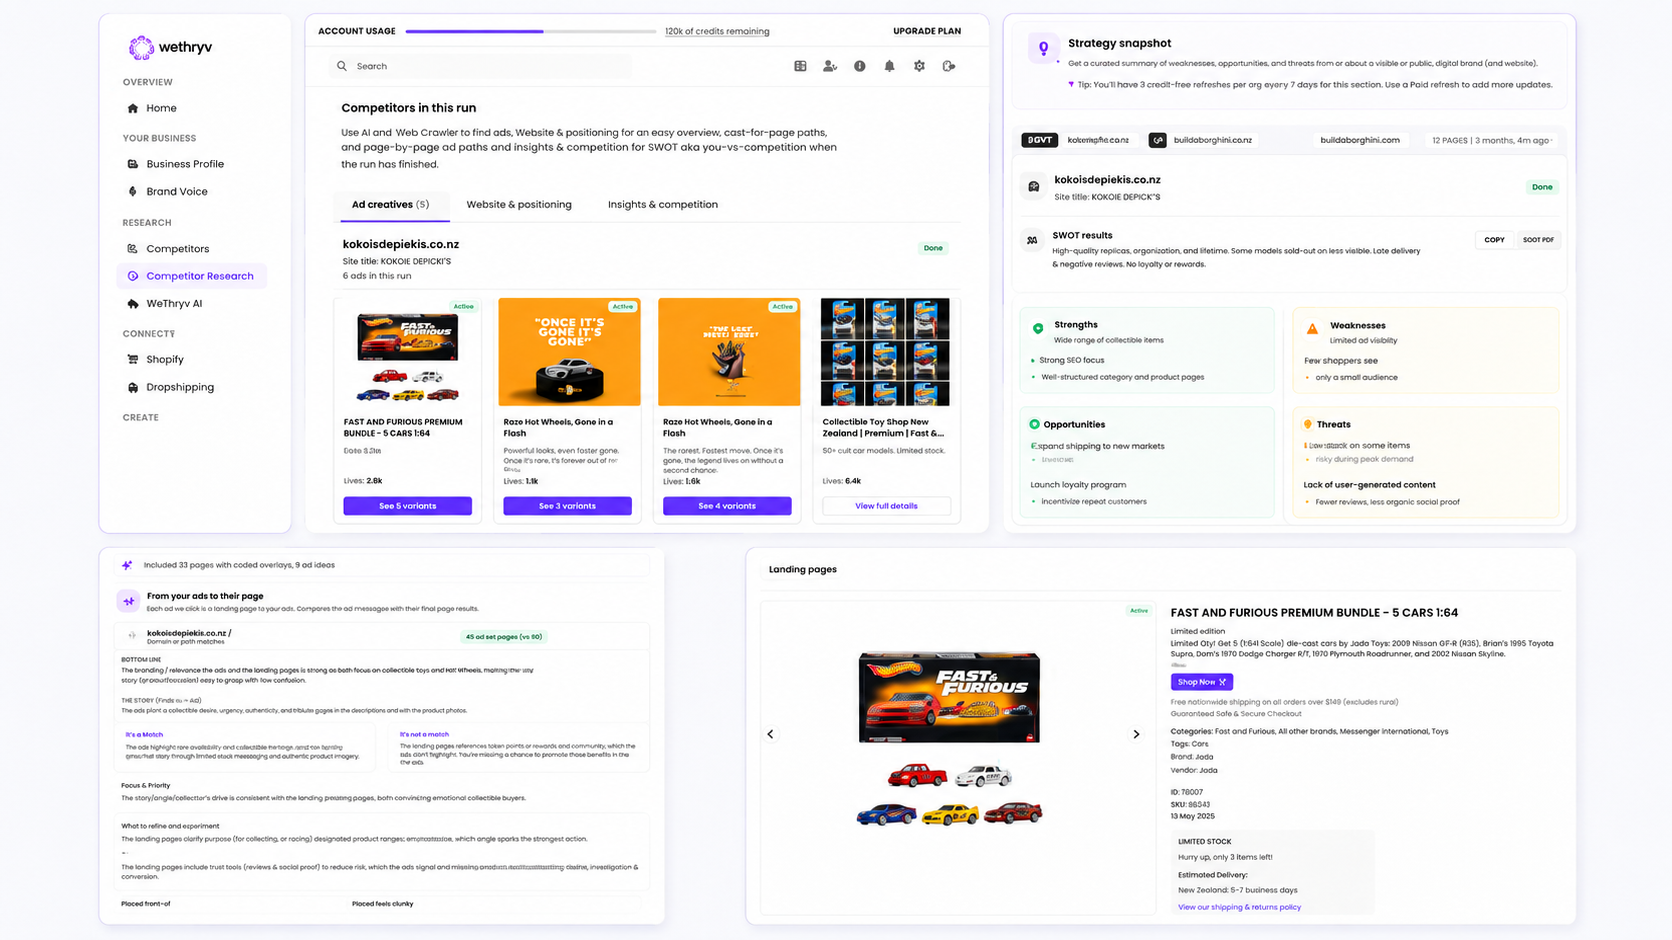Click the WeThryv AI sidebar icon
The image size is (1672, 940).
click(x=133, y=303)
